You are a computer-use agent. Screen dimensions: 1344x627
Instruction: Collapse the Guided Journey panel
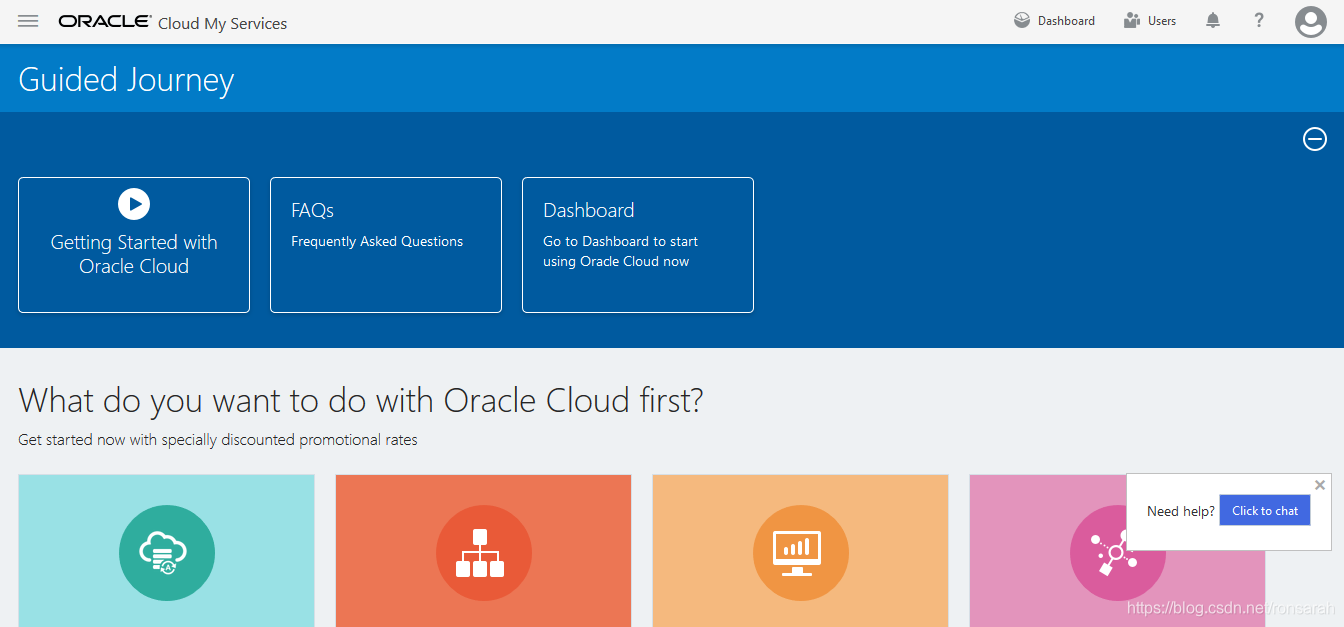[1315, 139]
